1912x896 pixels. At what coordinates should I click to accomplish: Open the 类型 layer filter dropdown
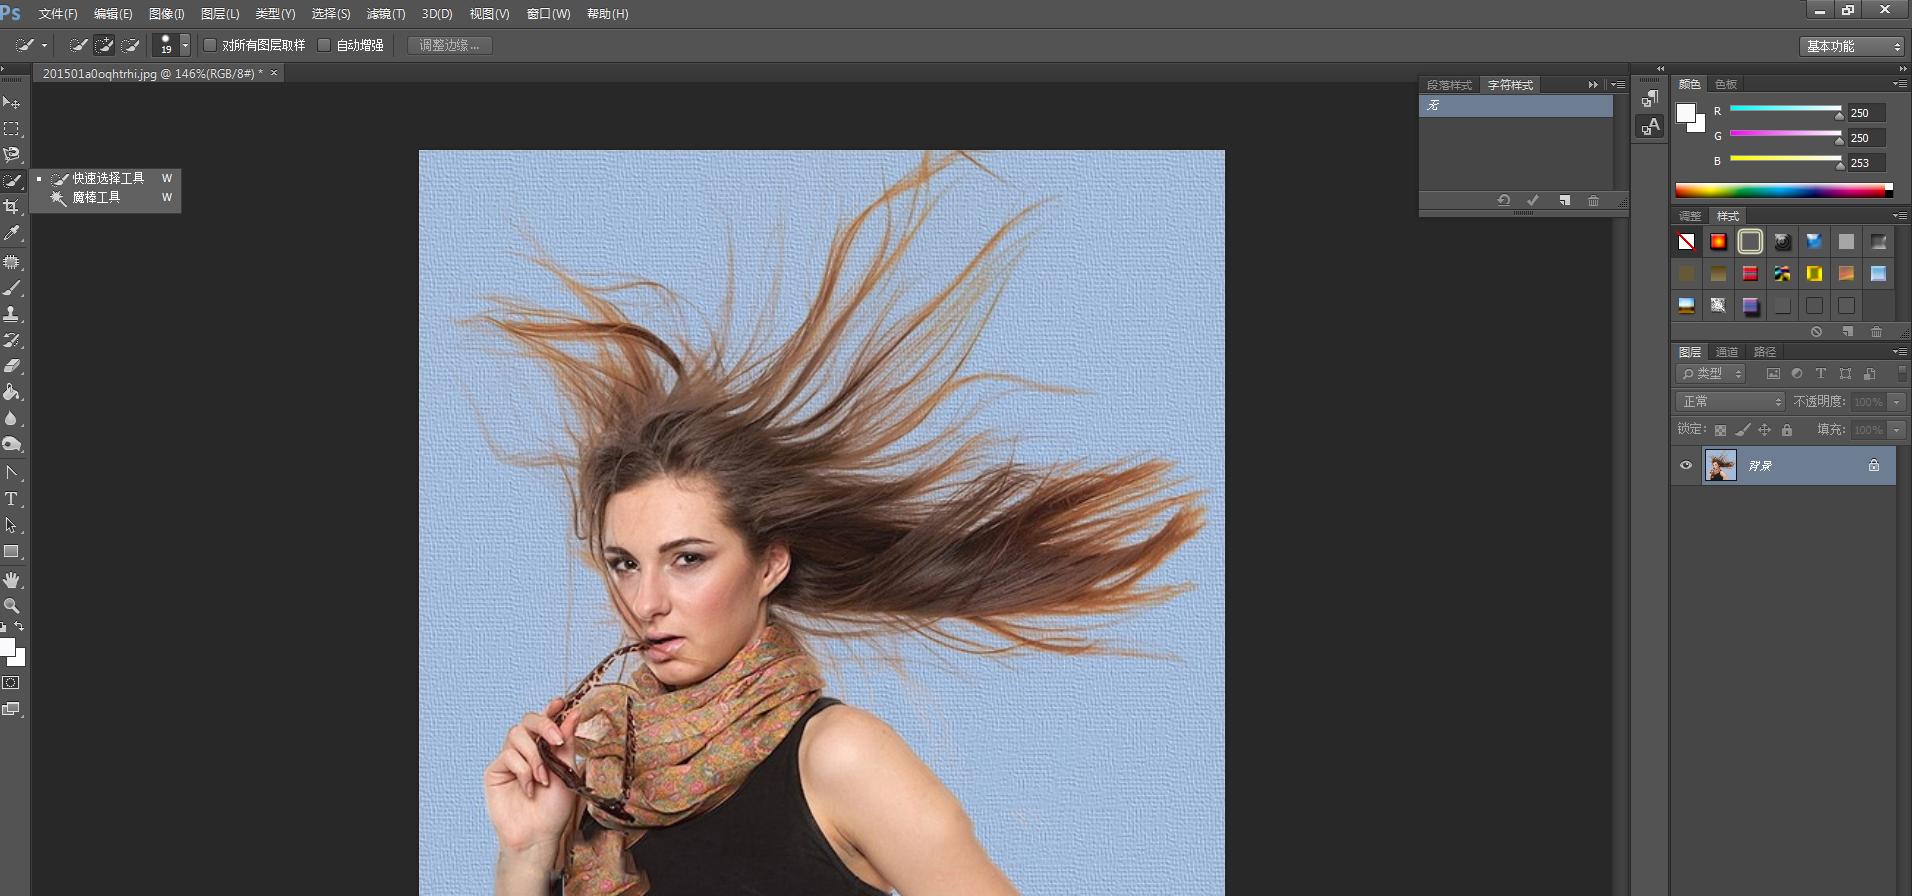tap(1711, 374)
